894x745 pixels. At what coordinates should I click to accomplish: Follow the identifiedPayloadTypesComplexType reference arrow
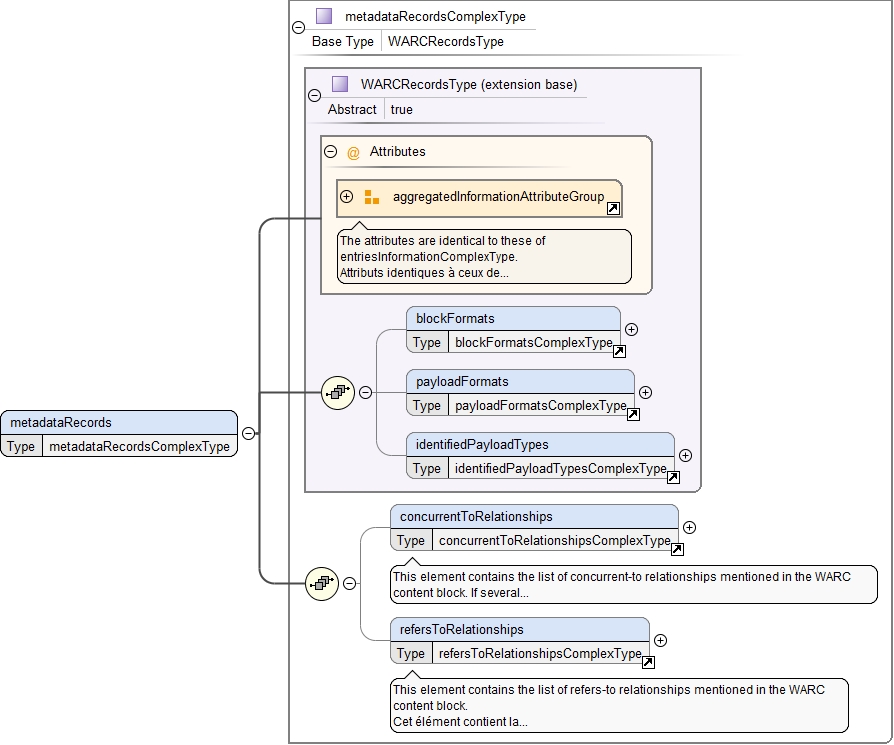point(673,477)
